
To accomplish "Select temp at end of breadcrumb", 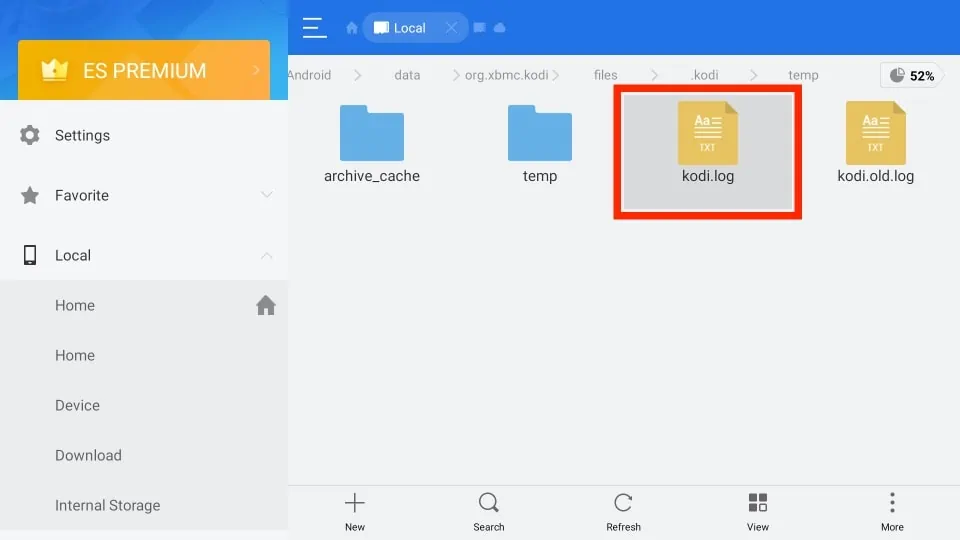I will coord(803,75).
